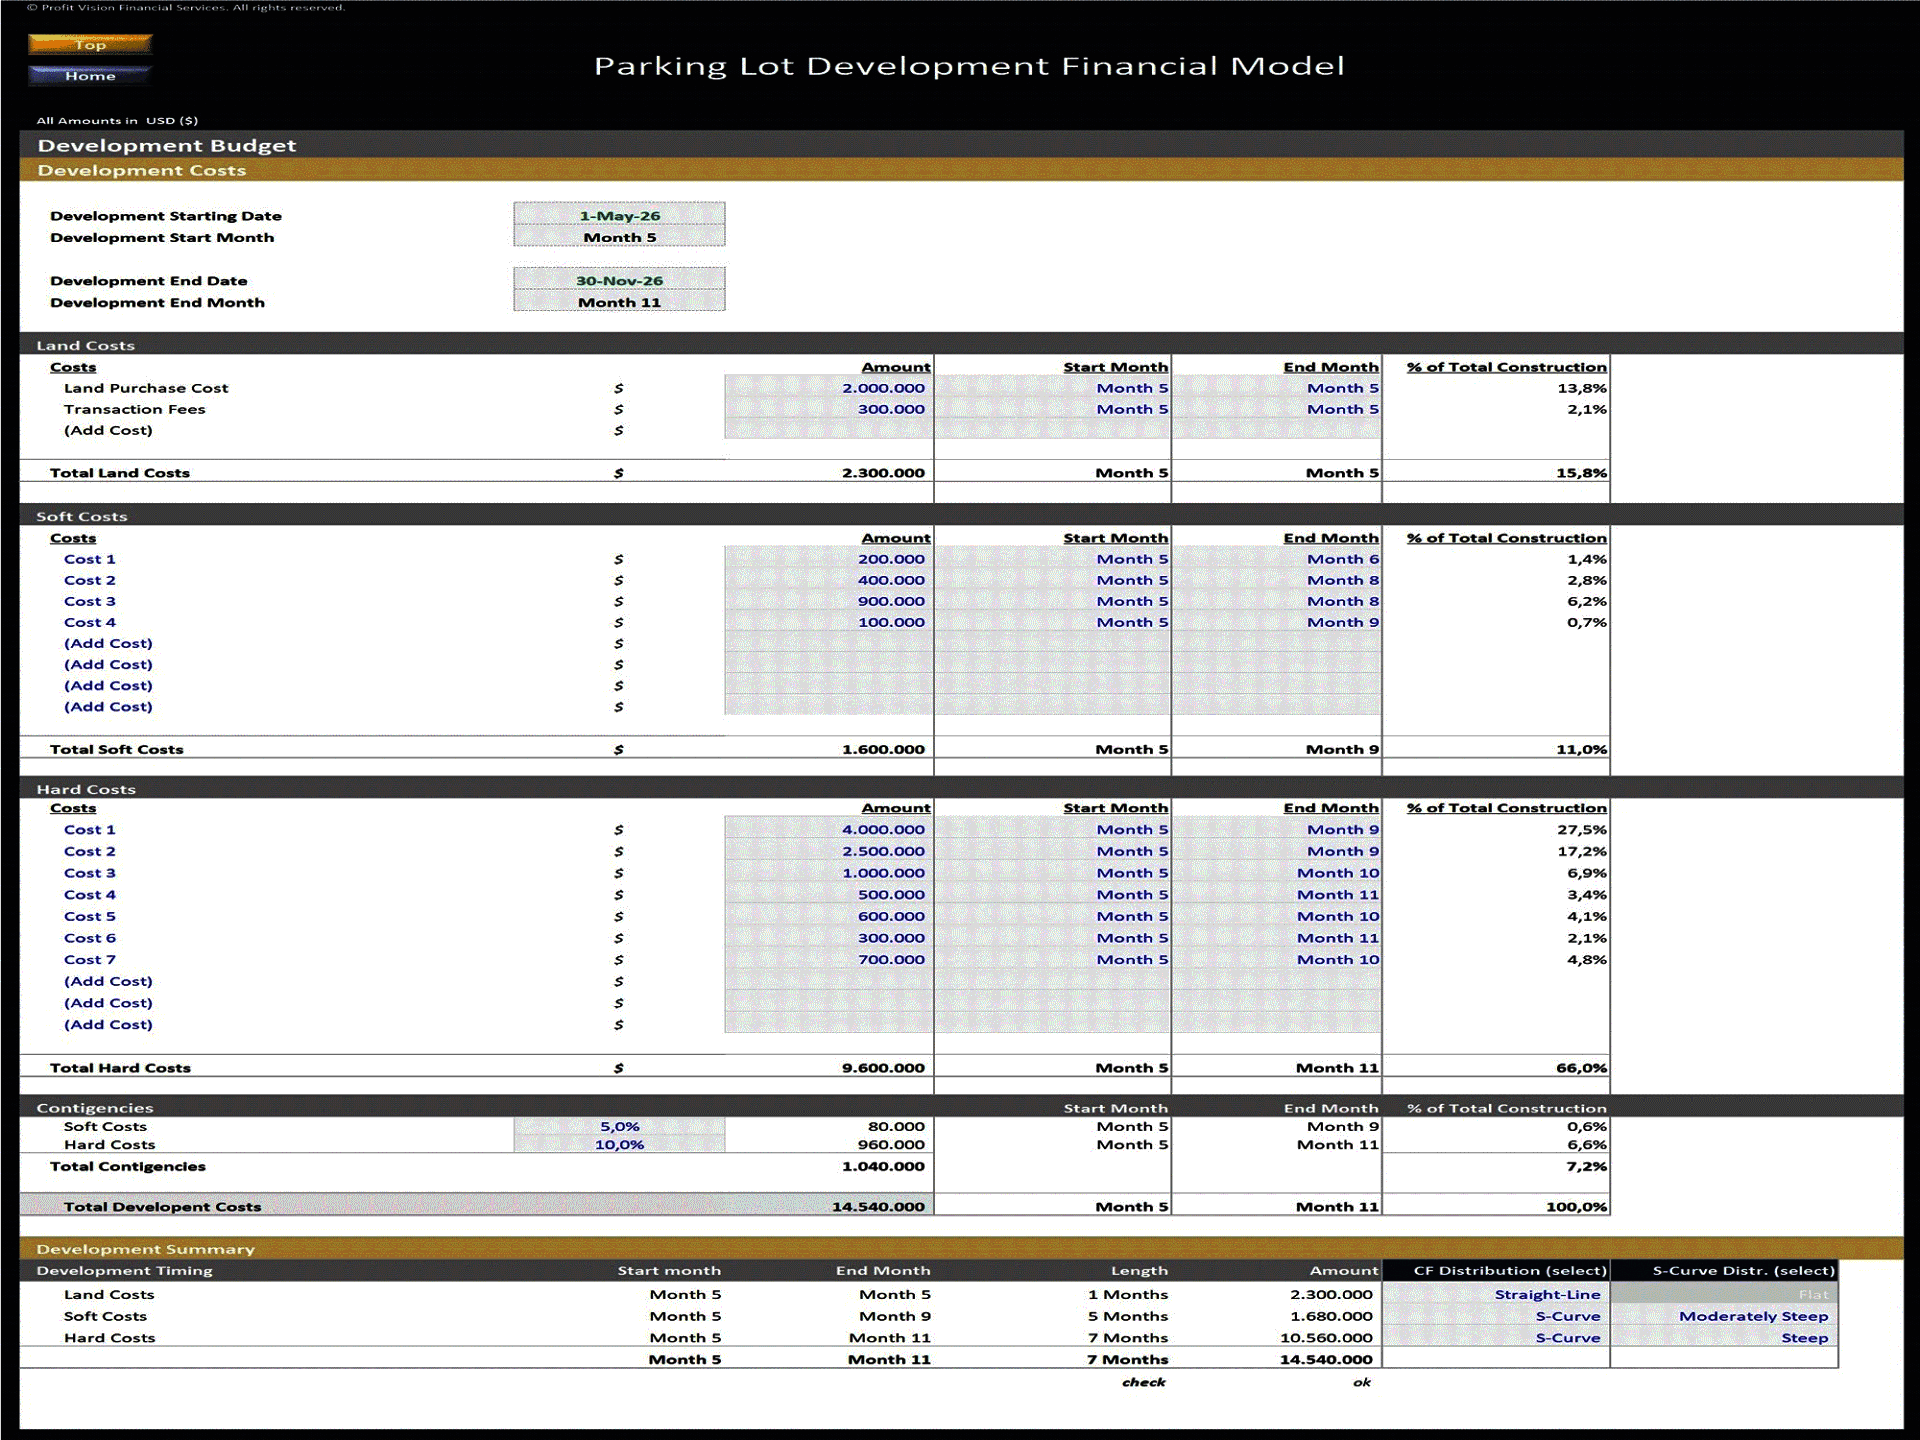Click Development Summary Soft Costs length 5 Months
Screen dimensions: 1920x1440
click(1128, 1316)
